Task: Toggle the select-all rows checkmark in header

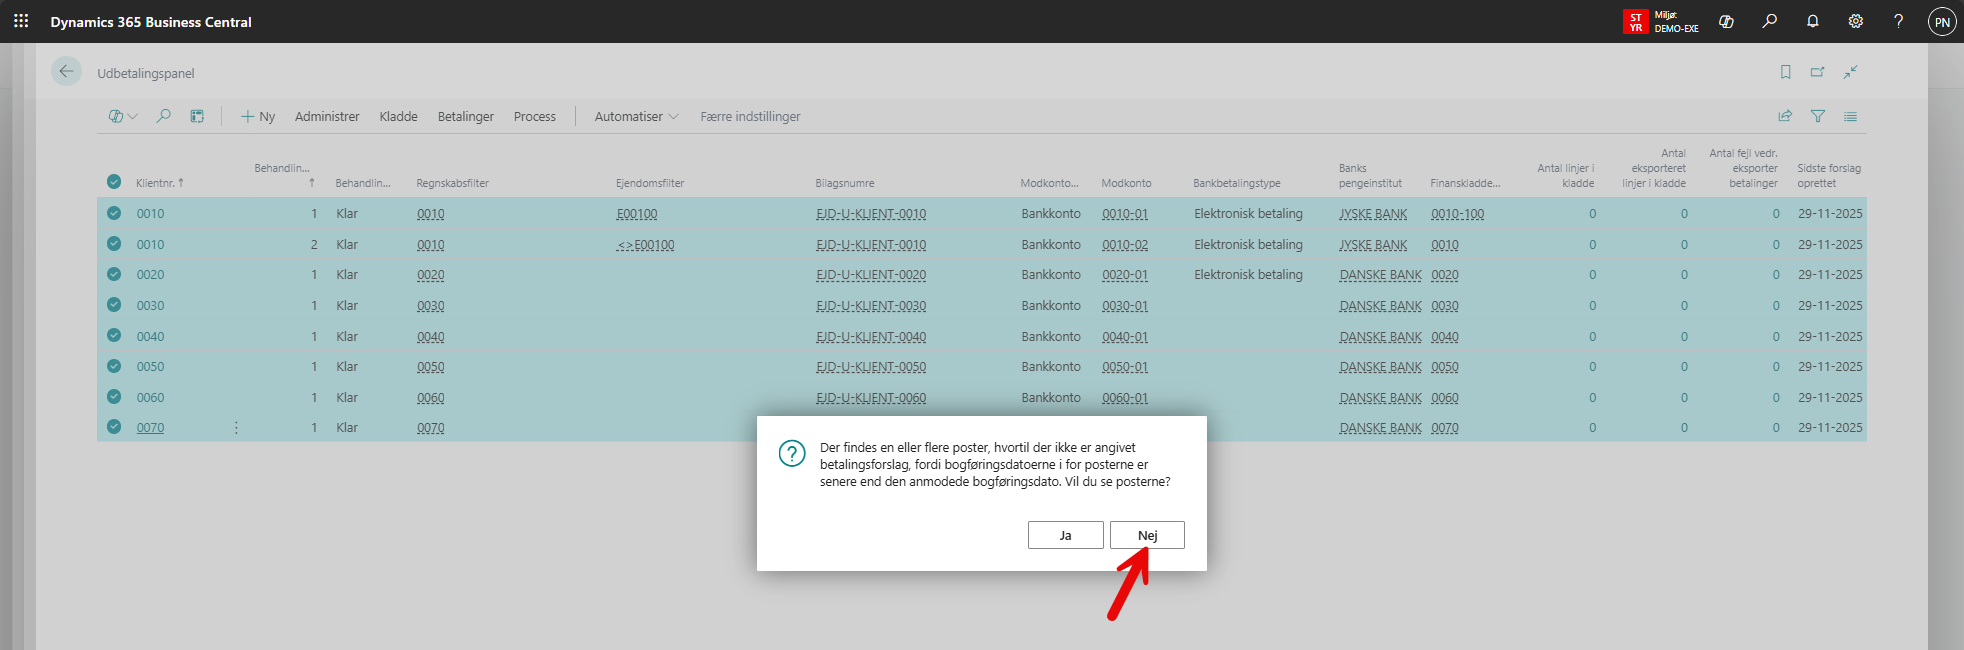Action: tap(114, 182)
